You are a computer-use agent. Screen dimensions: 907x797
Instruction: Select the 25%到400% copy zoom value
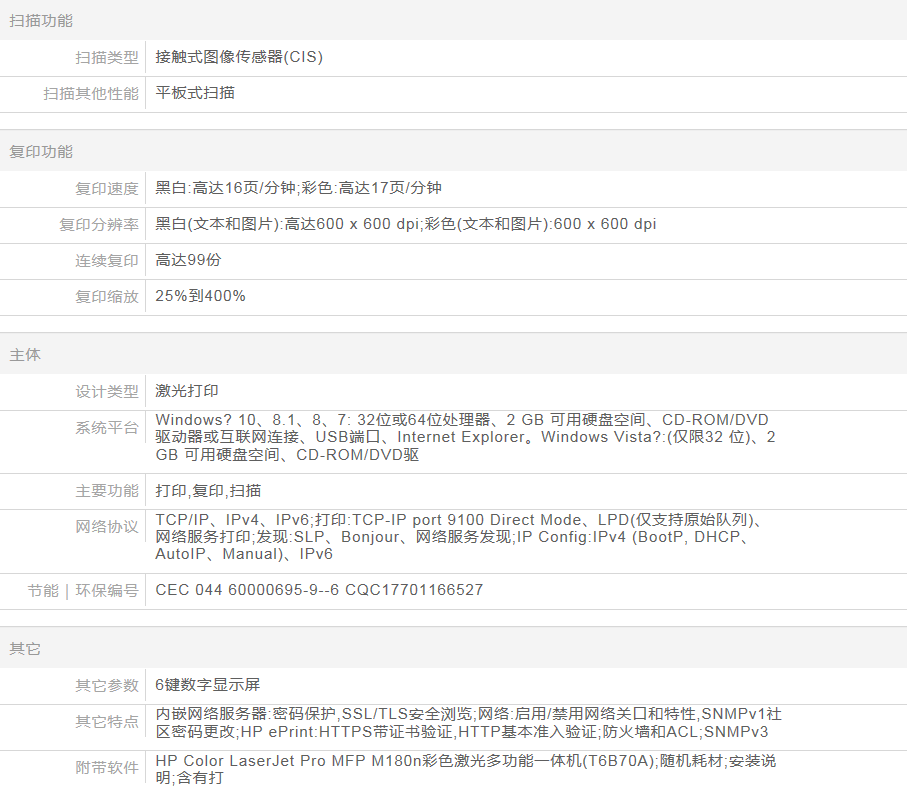(x=200, y=296)
